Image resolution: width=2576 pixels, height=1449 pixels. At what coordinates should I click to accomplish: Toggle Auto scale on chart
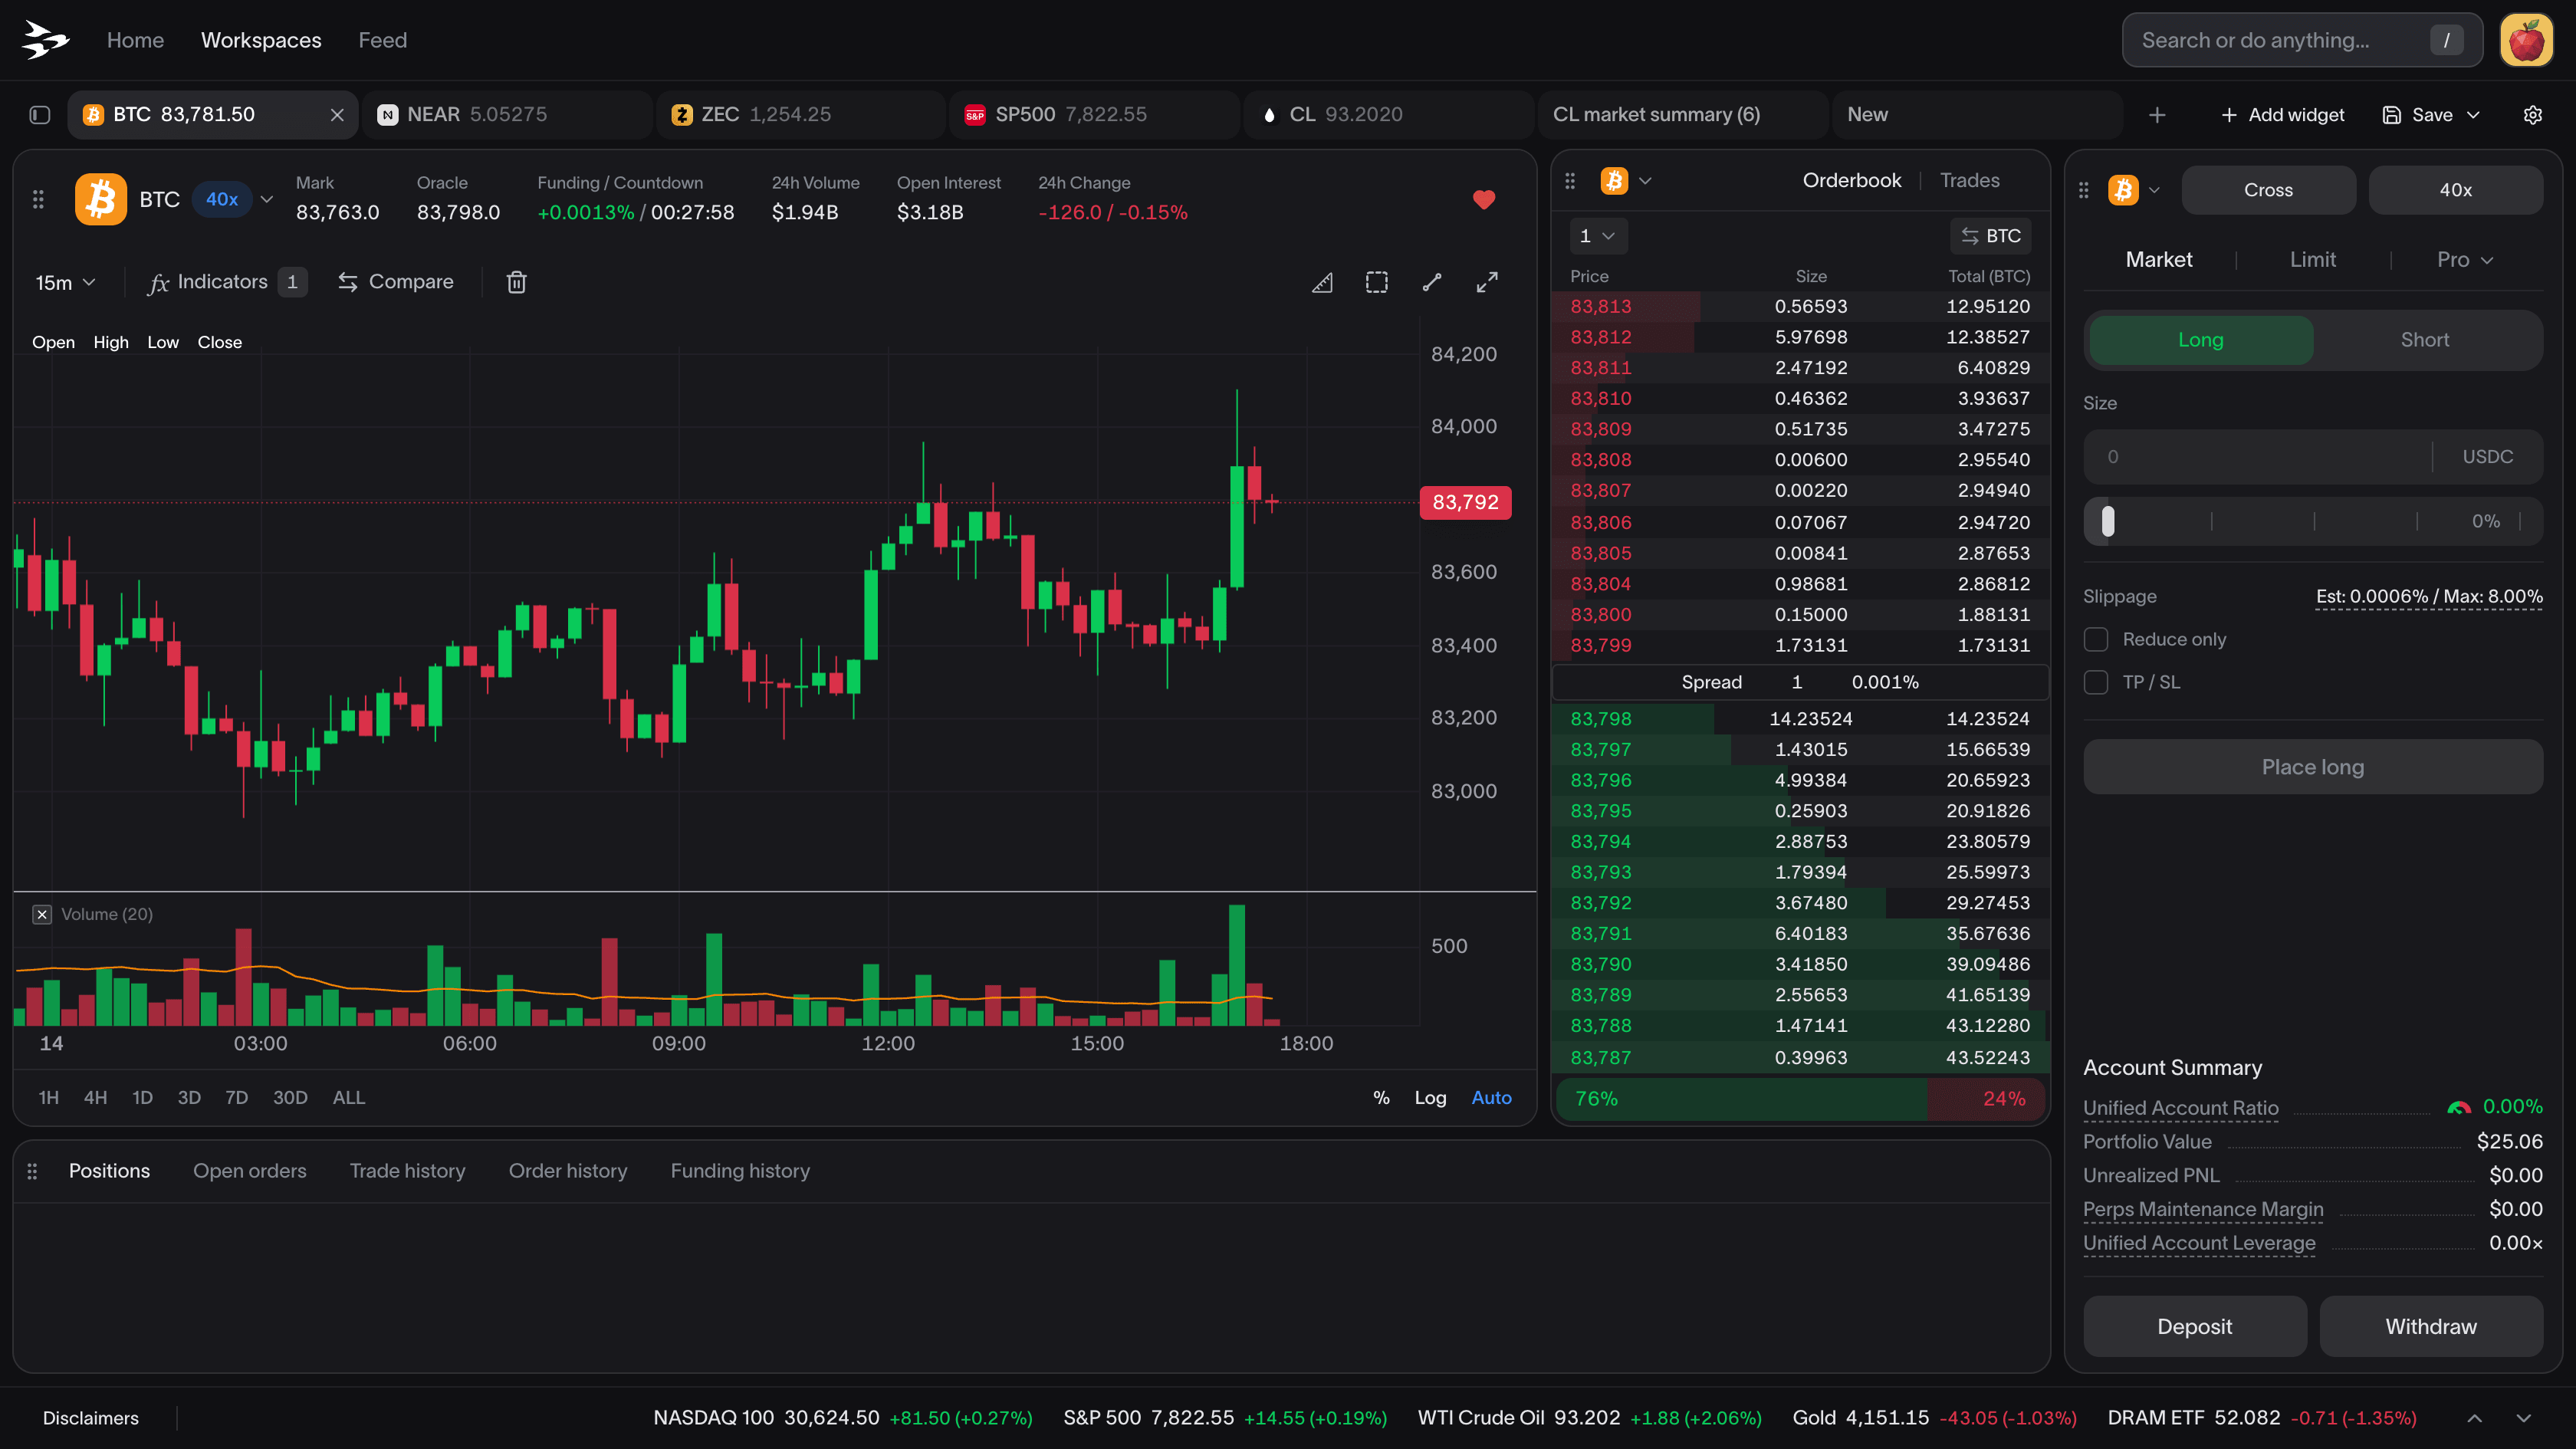1491,1098
